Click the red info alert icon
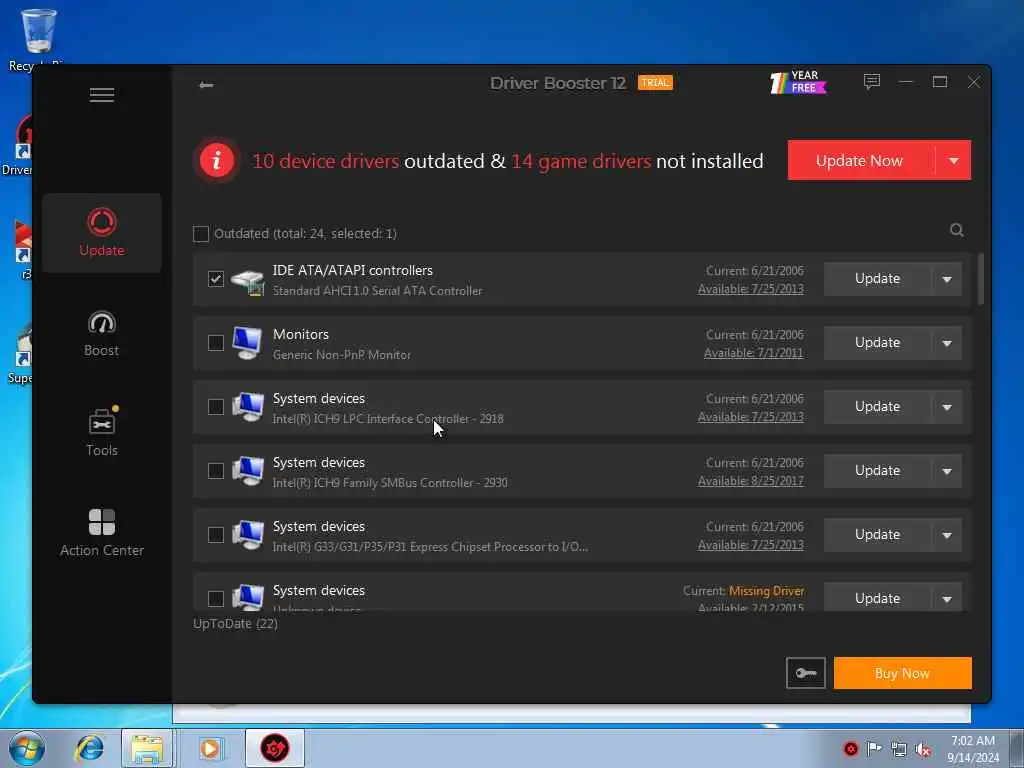This screenshot has width=1024, height=768. (217, 160)
